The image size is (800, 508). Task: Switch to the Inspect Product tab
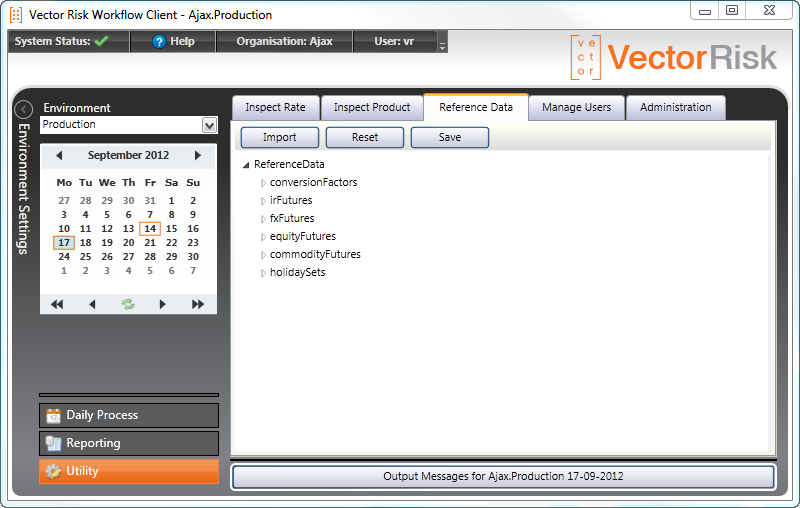372,108
